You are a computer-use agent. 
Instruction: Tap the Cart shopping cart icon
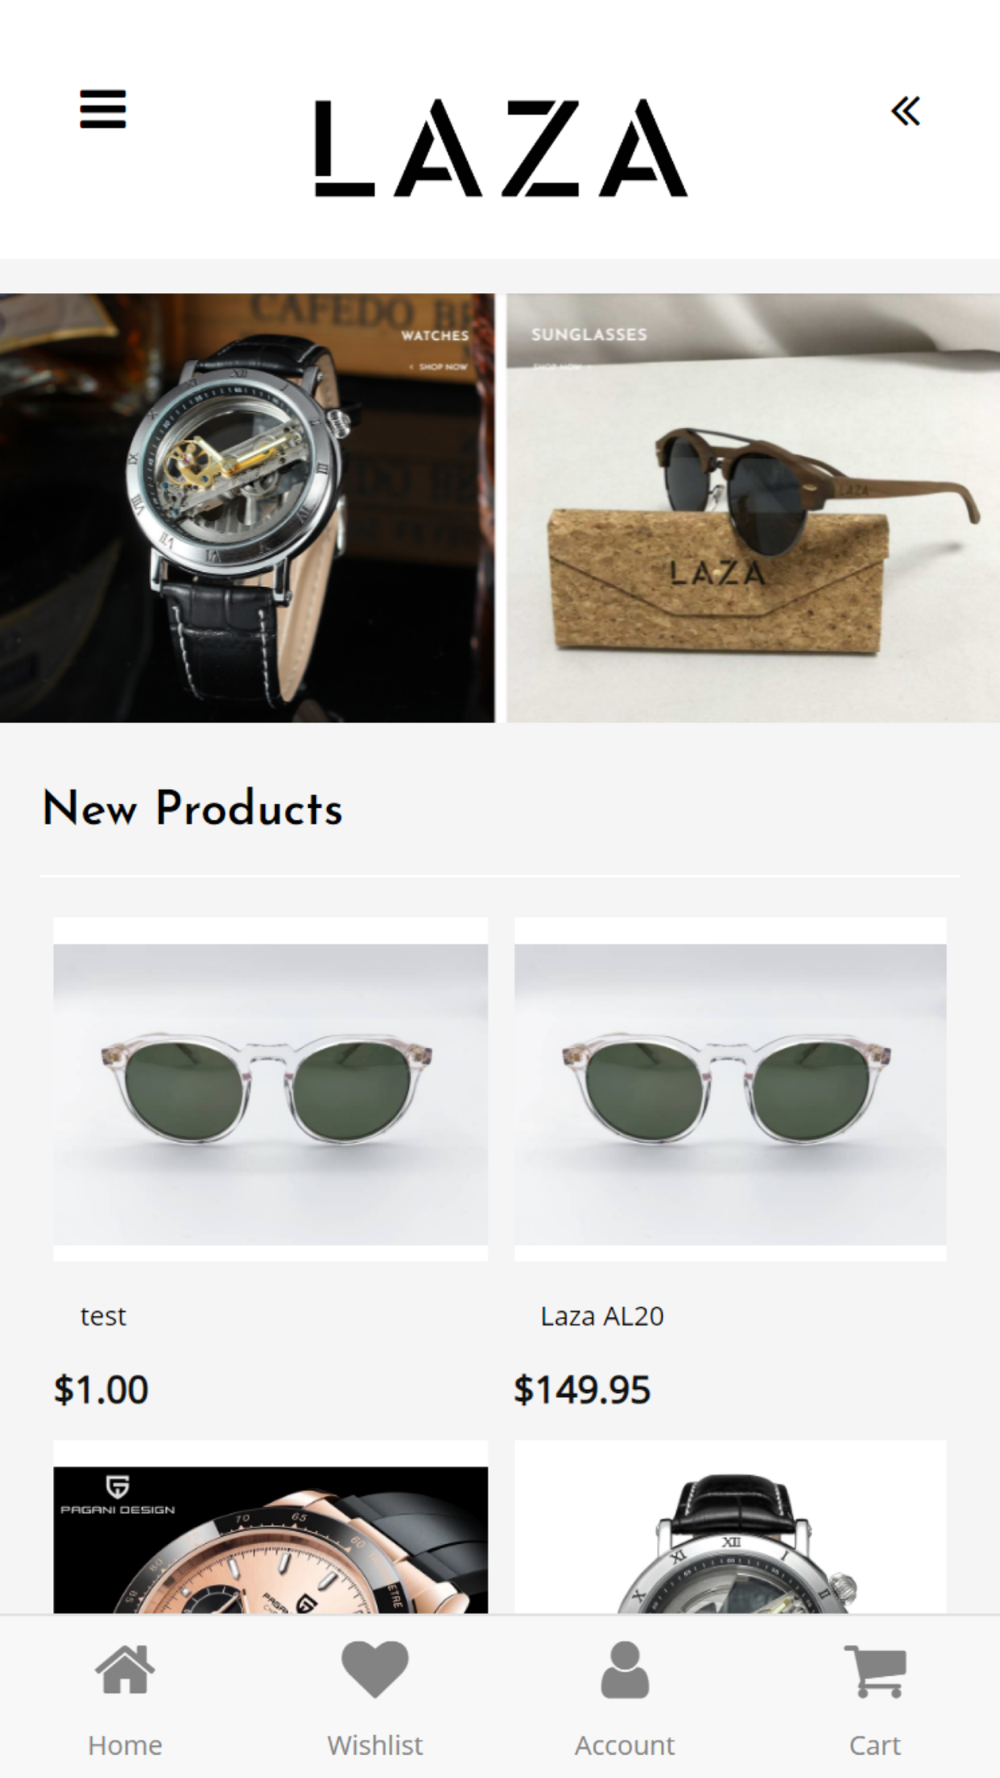pyautogui.click(x=875, y=1671)
